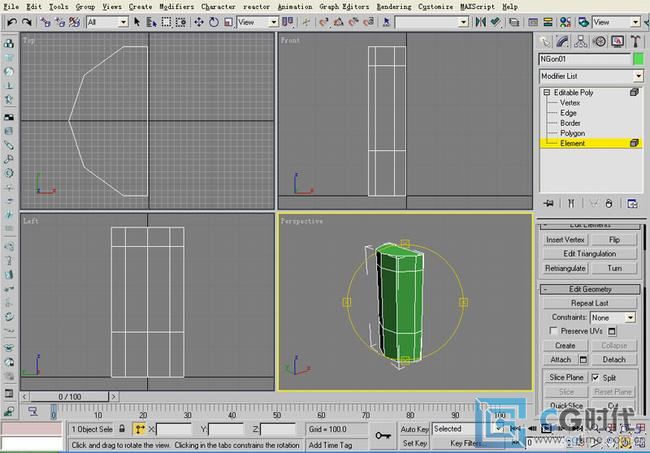Toggle Show End Result icon
650x453 pixels.
pyautogui.click(x=571, y=203)
